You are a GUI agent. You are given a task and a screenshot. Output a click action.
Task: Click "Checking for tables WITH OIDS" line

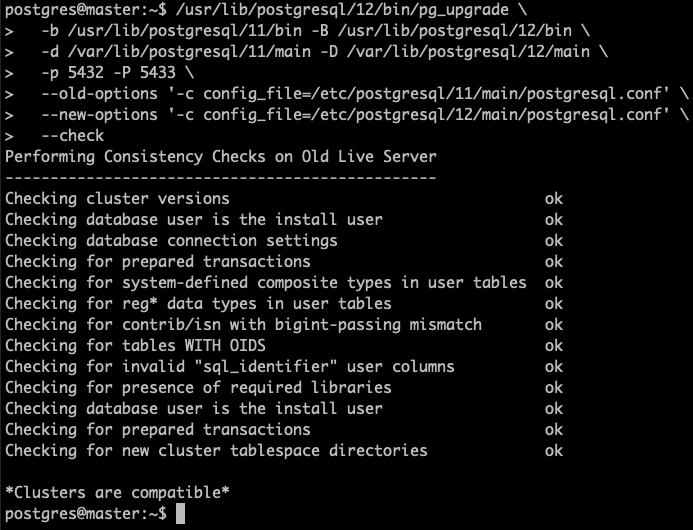coord(135,346)
